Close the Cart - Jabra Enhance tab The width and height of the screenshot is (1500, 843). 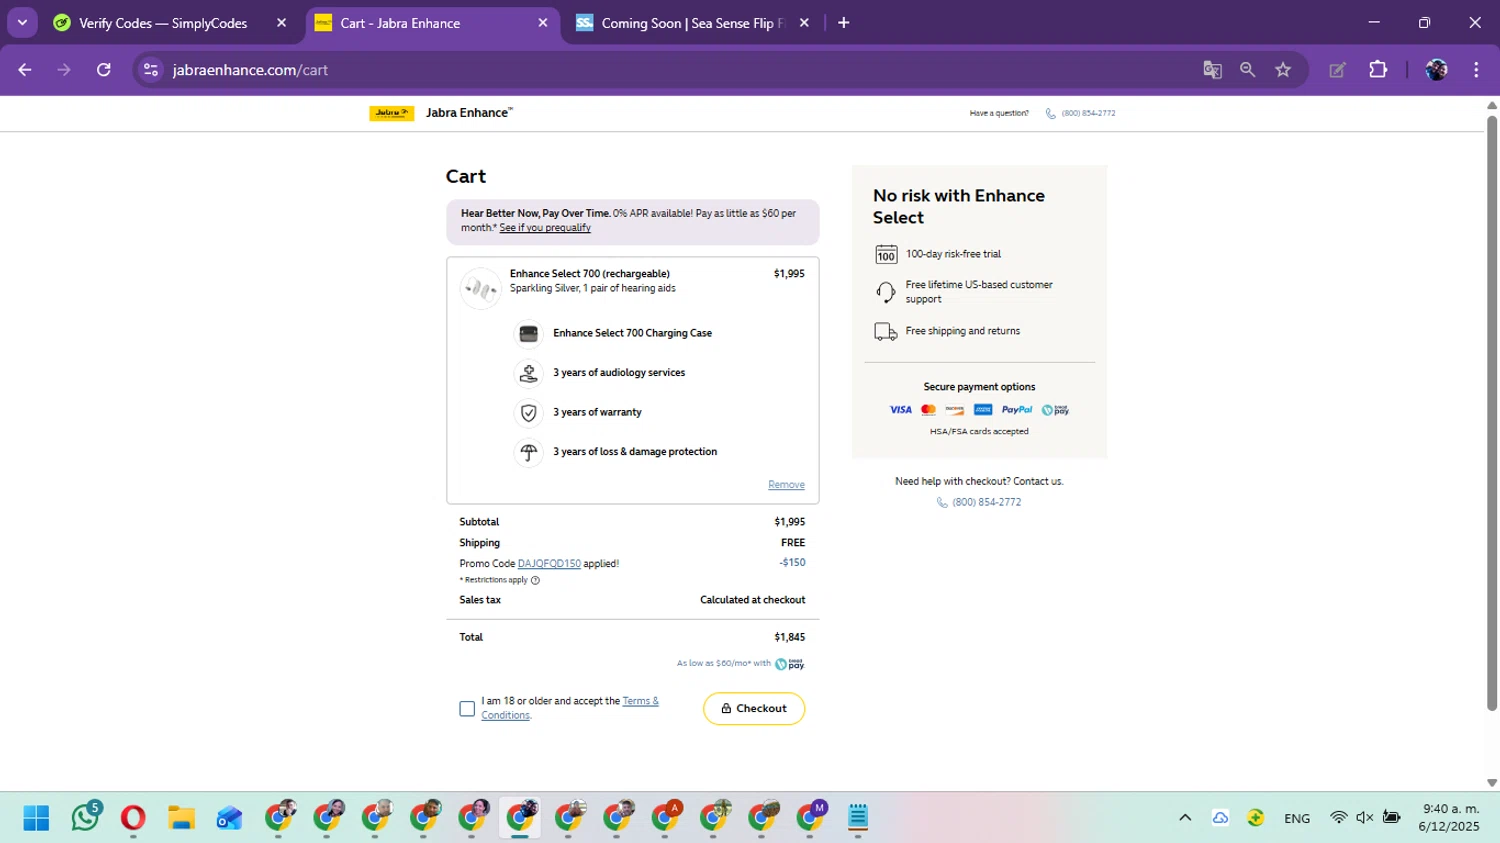coord(543,23)
